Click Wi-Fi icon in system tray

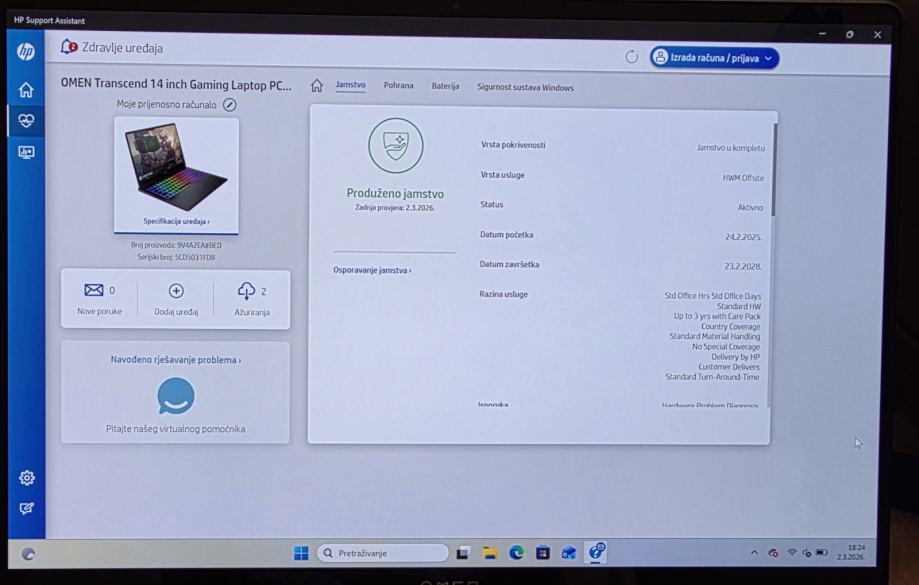point(792,552)
